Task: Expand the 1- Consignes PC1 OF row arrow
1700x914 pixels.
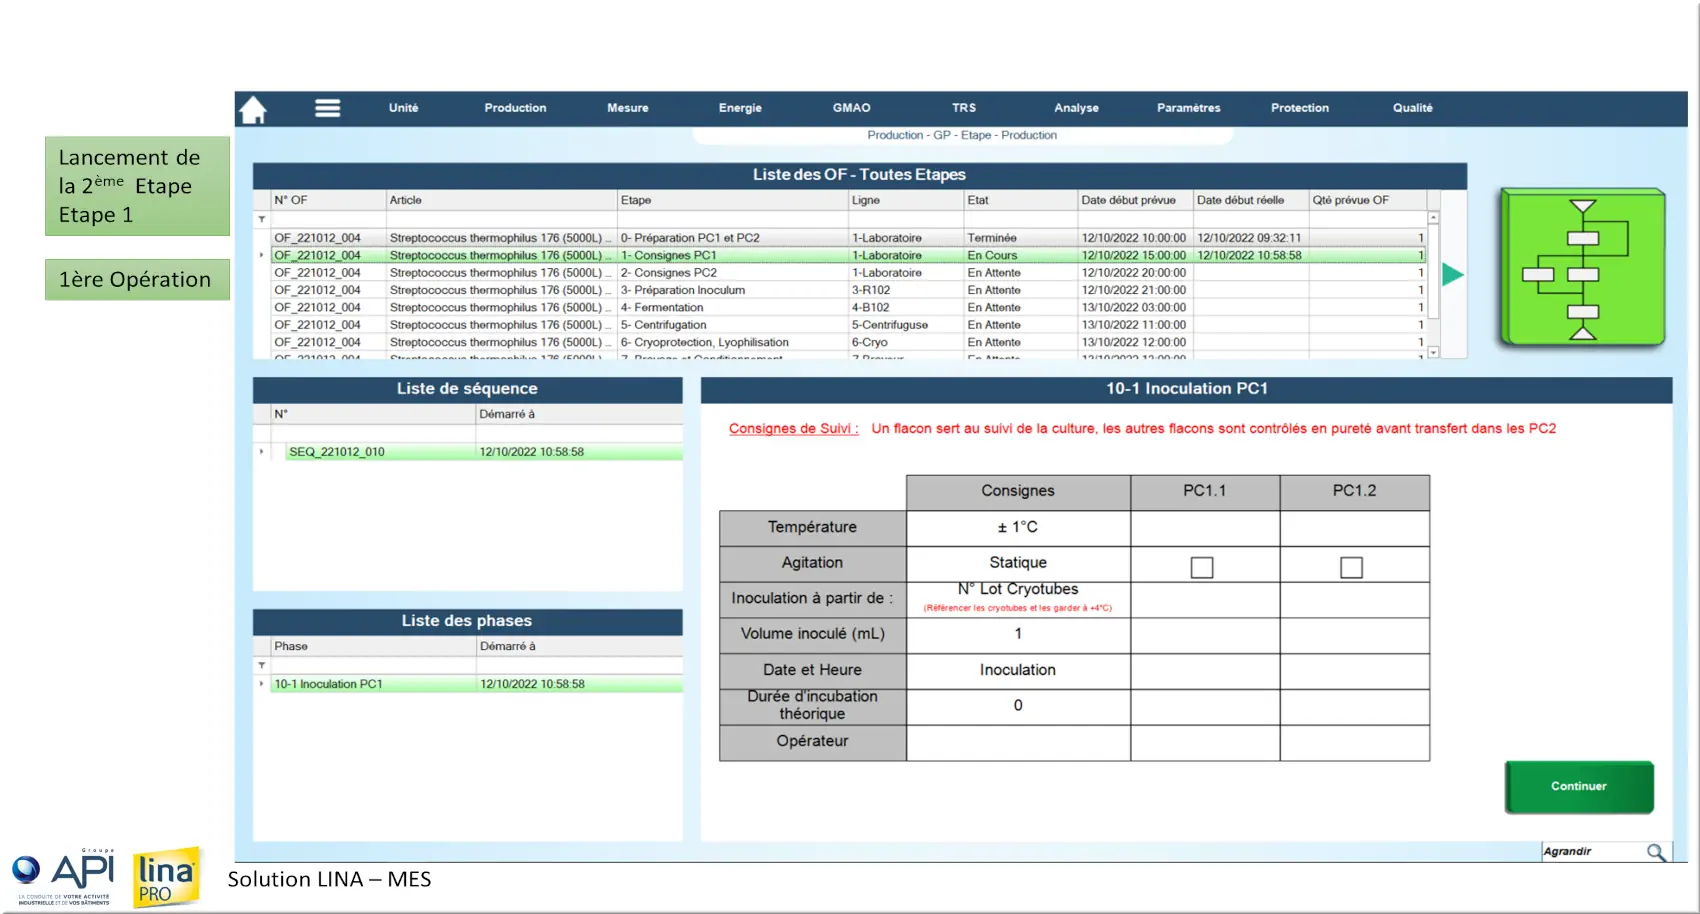Action: [262, 255]
